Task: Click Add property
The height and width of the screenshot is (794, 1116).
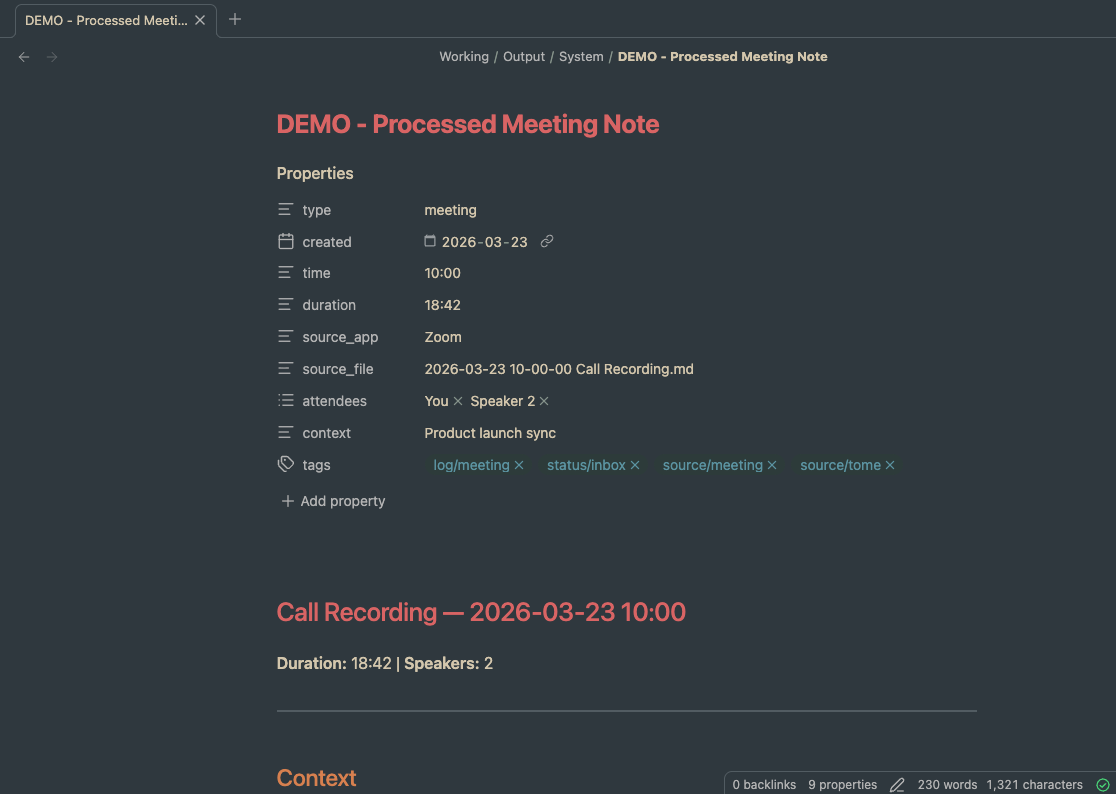Action: 333,500
